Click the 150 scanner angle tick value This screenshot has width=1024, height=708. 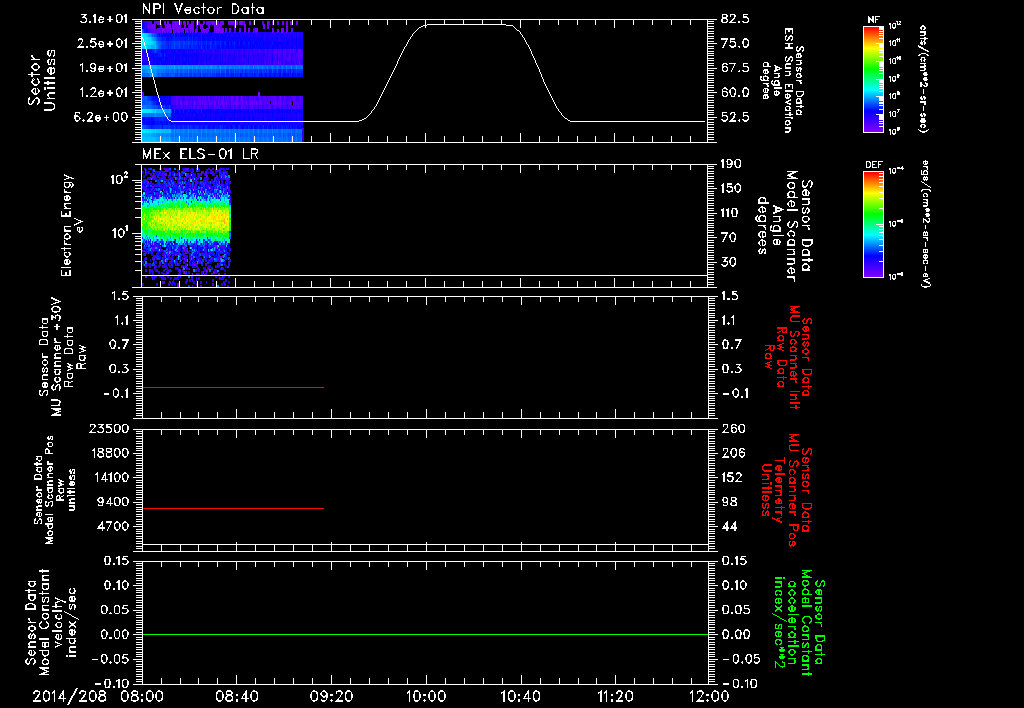(x=732, y=189)
